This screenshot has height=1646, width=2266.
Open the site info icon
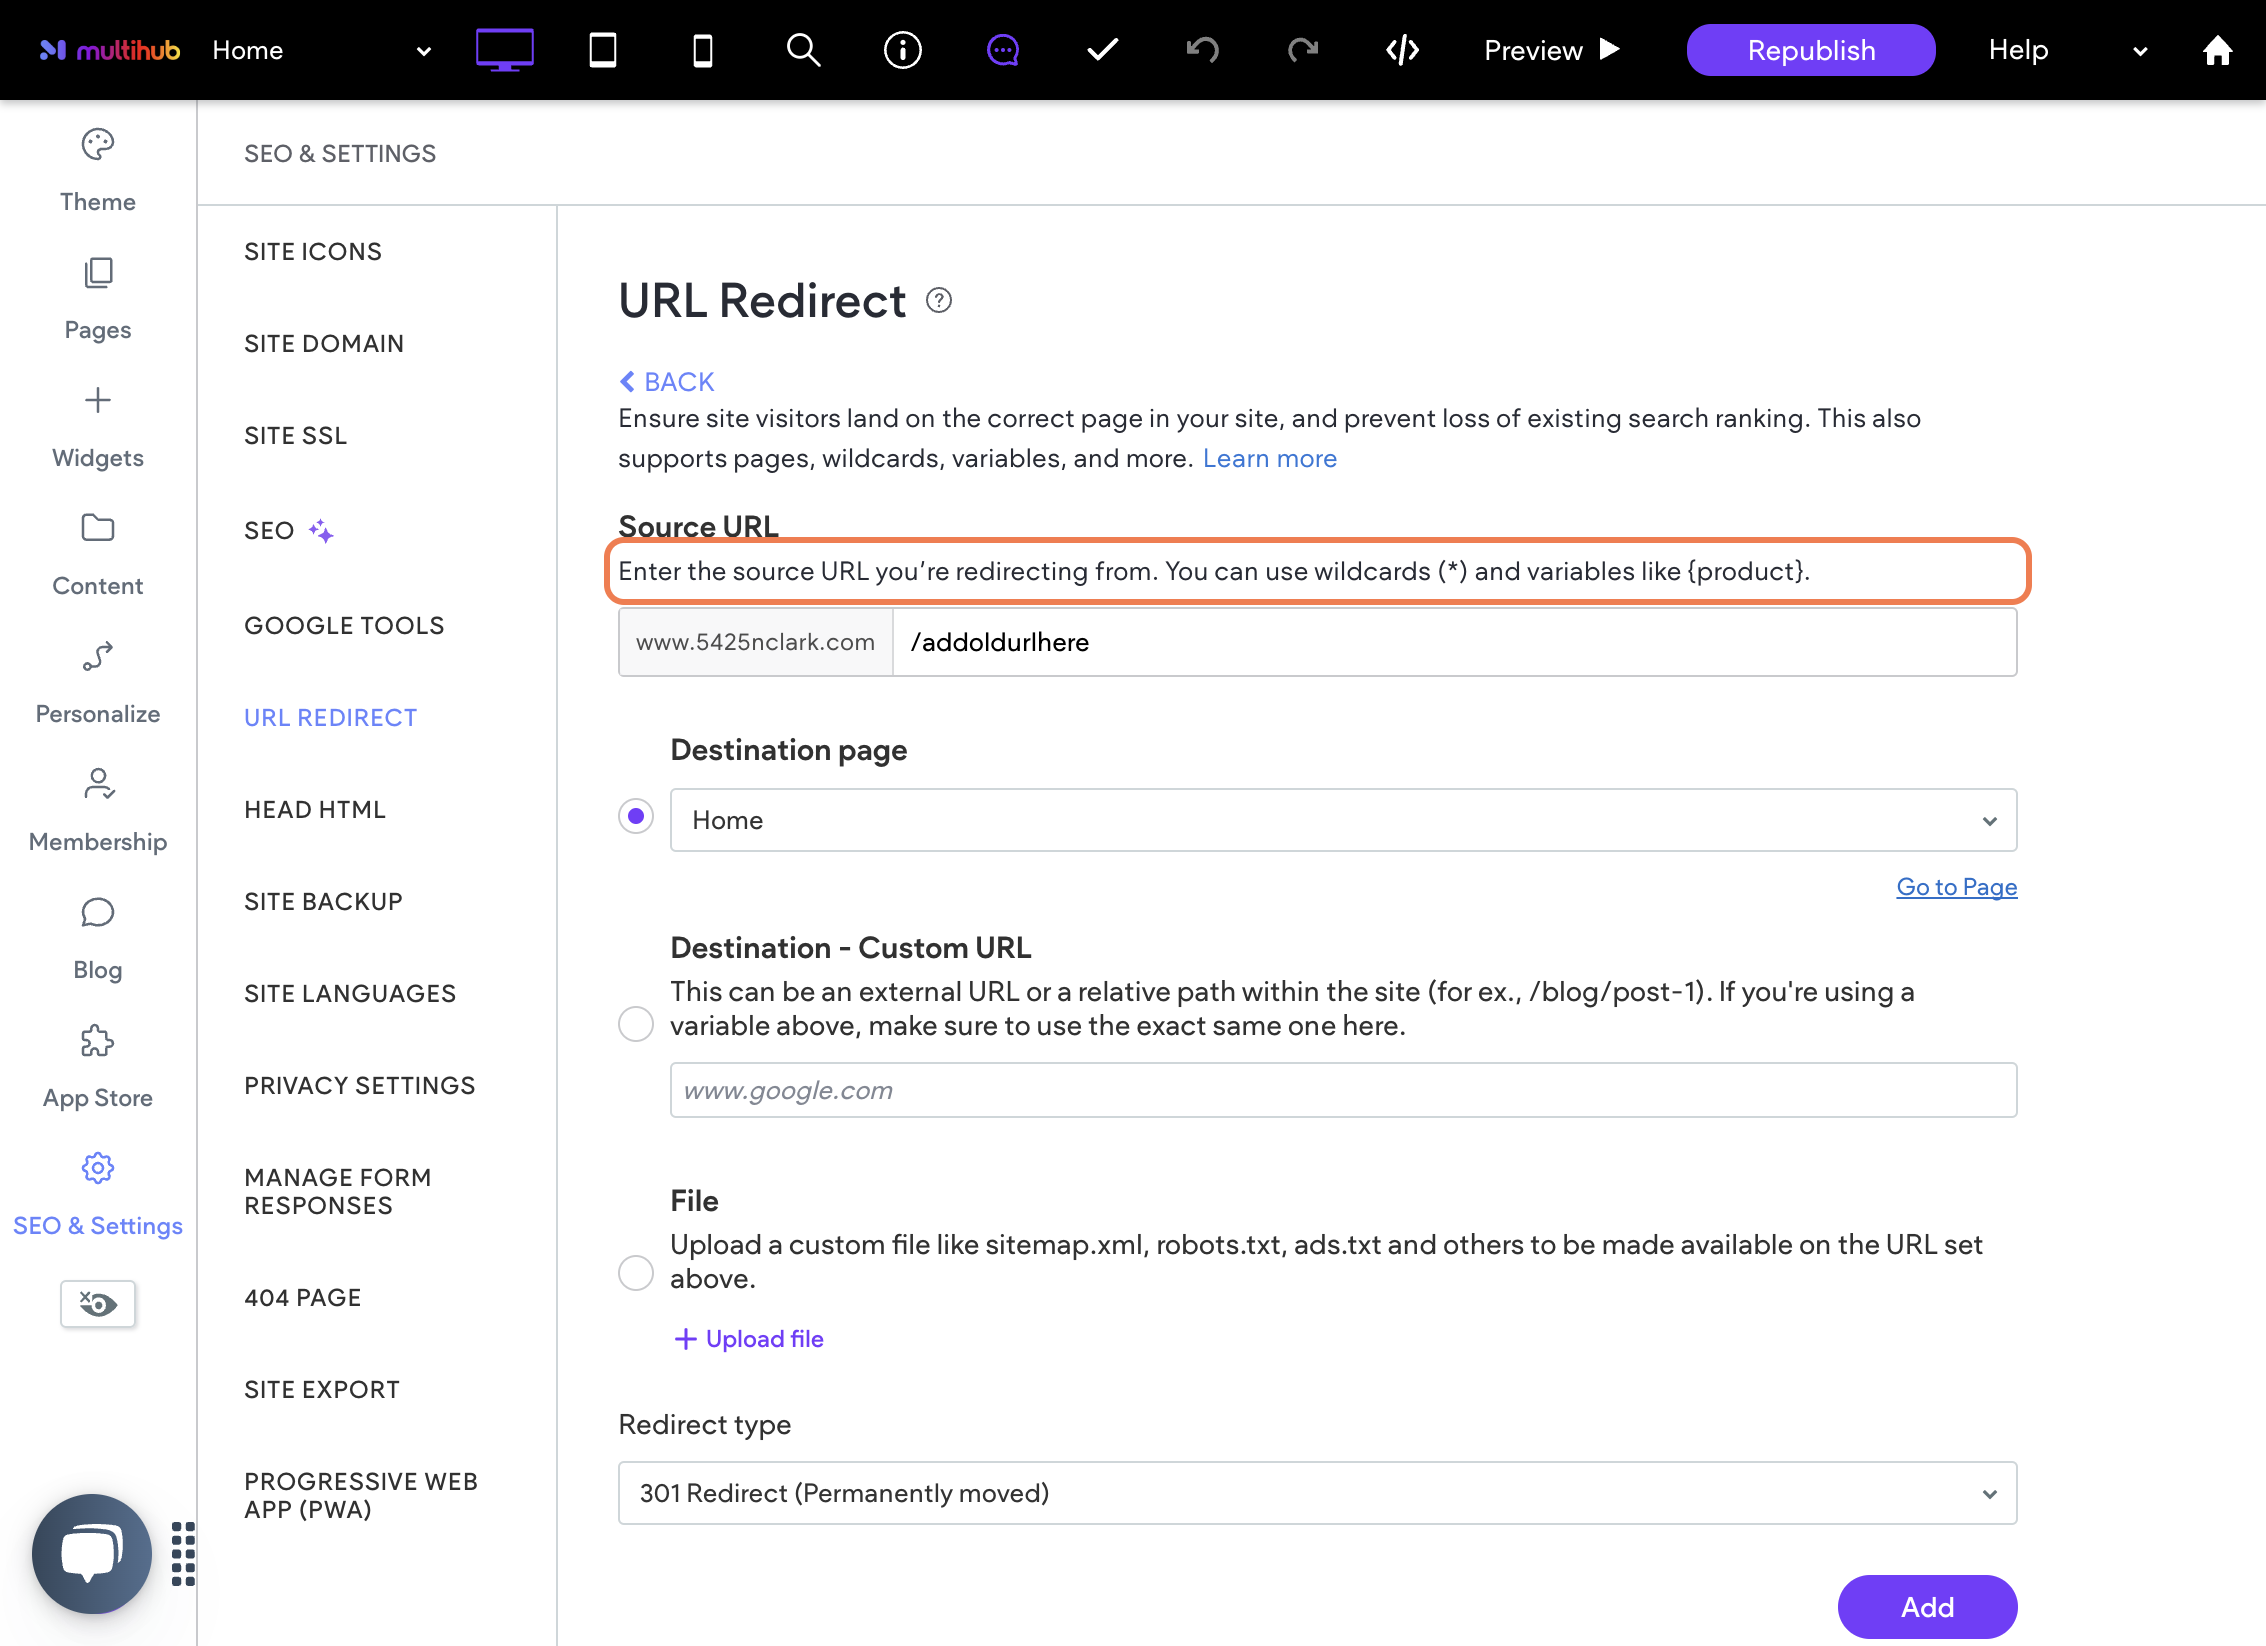(903, 50)
